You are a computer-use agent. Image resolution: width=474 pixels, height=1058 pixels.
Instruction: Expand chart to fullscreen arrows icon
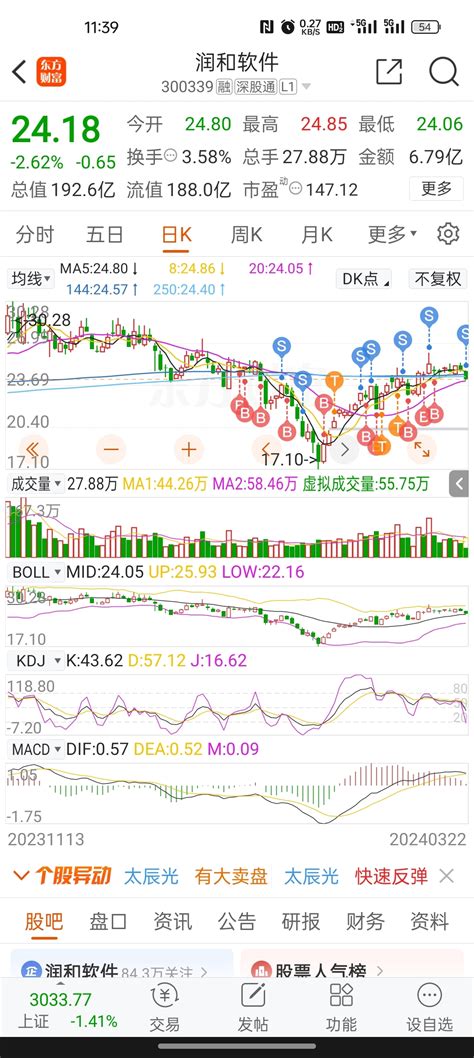click(421, 449)
